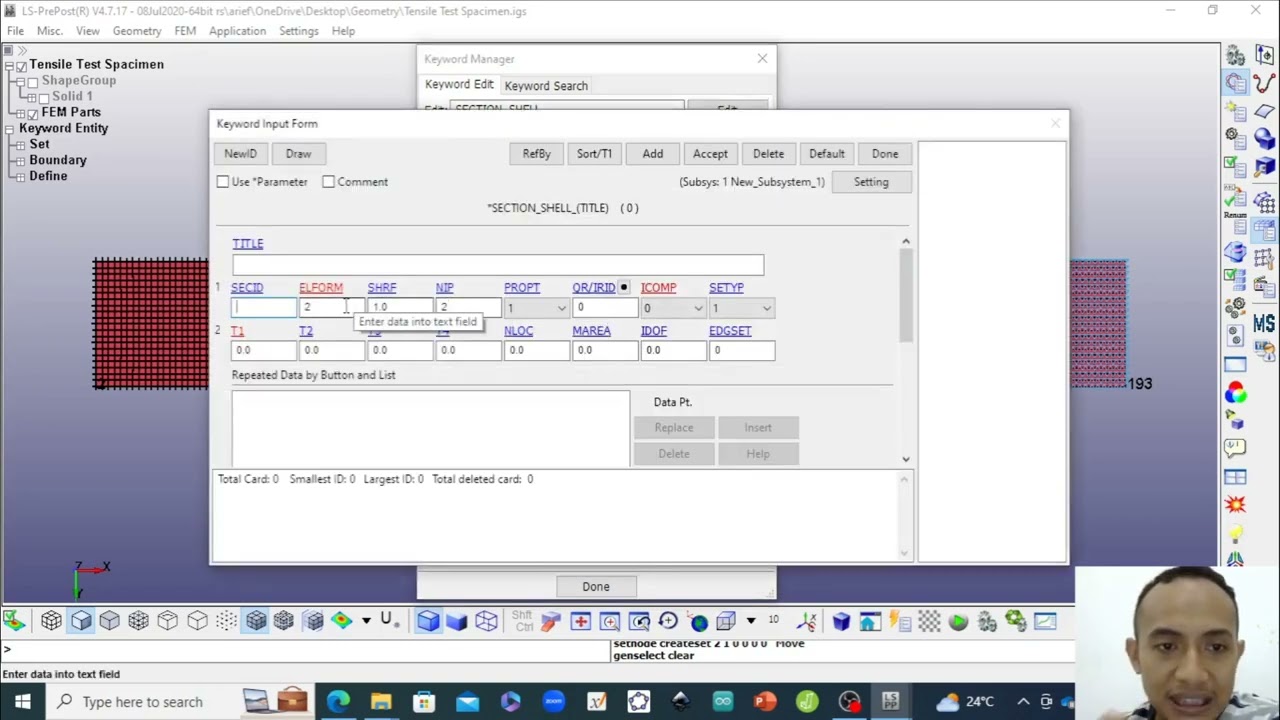1280x720 pixels.
Task: Click the Shft Ctrl indicator icon
Action: click(522, 622)
